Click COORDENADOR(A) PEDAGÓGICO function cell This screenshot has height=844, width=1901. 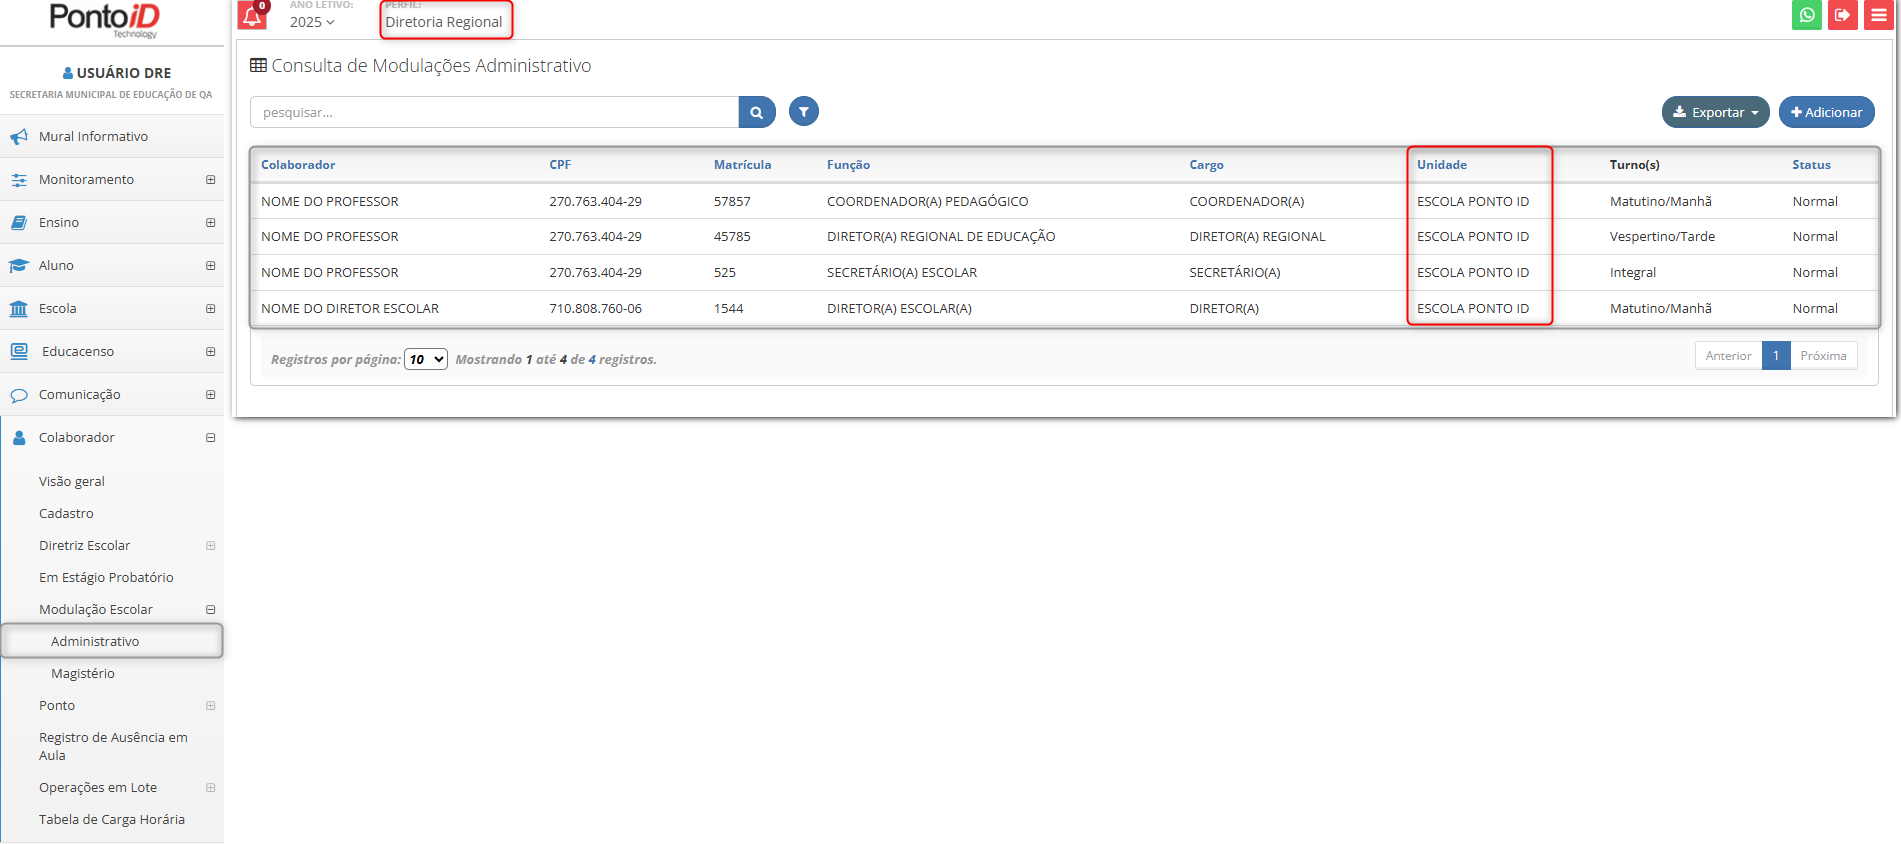click(x=927, y=201)
